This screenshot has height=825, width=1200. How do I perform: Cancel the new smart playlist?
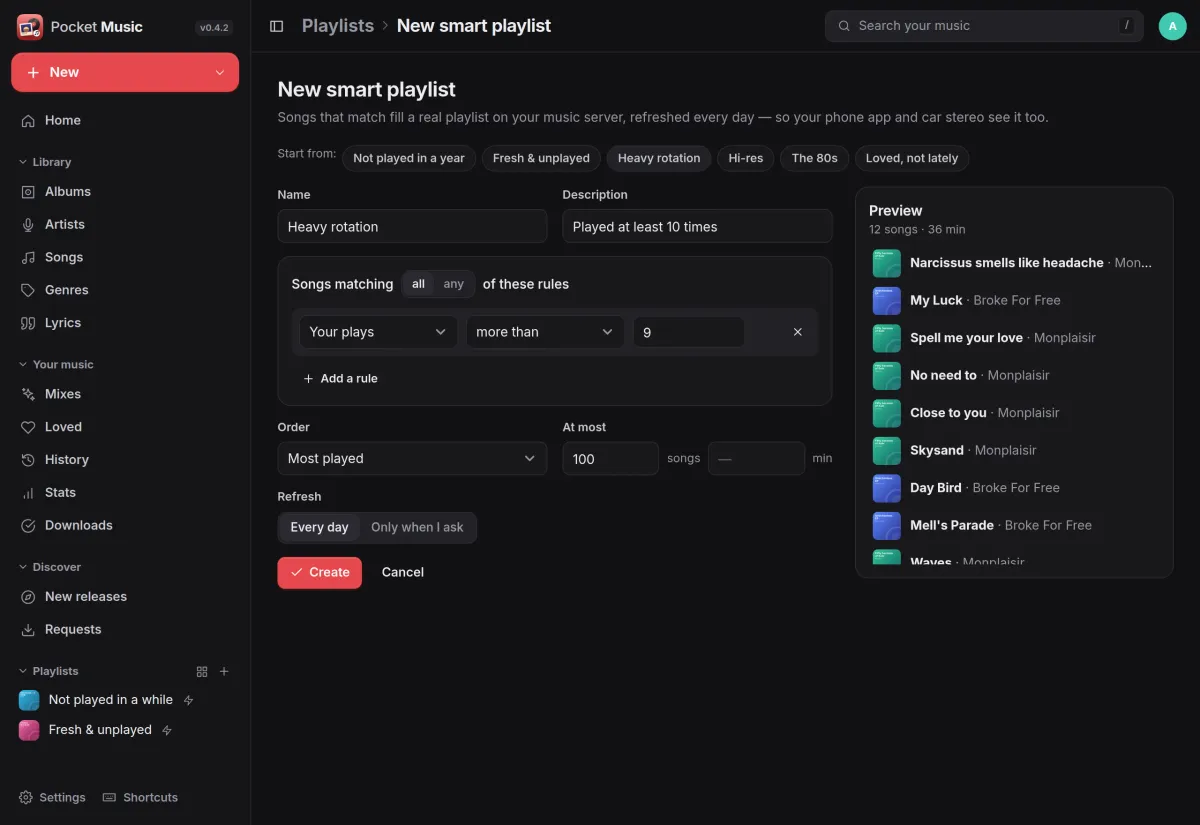point(403,573)
